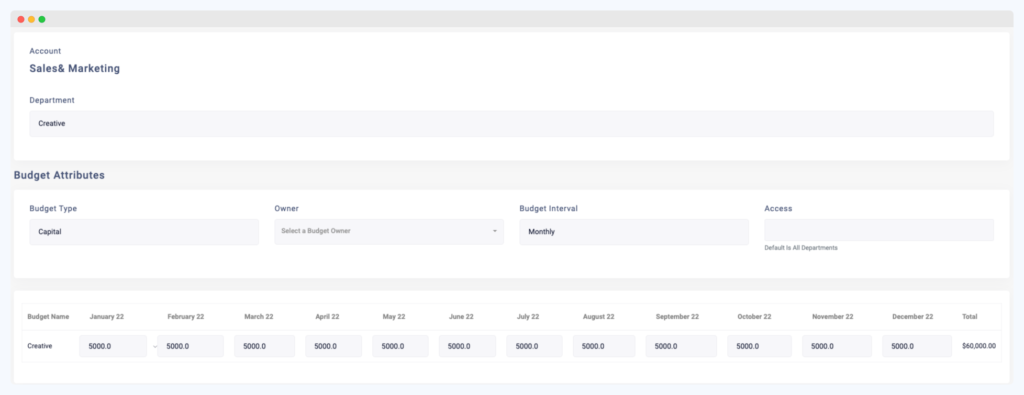1024x395 pixels.
Task: Click the Budget Type field showing Capital
Action: tap(144, 231)
